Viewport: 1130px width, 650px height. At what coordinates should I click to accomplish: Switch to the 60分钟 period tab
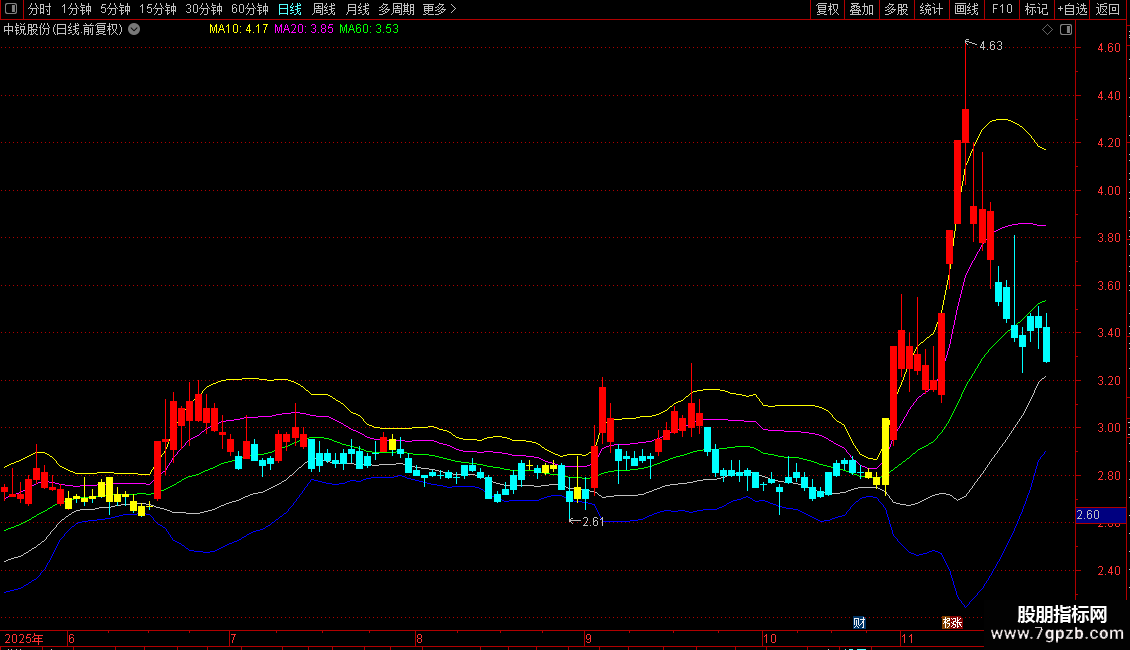(249, 9)
